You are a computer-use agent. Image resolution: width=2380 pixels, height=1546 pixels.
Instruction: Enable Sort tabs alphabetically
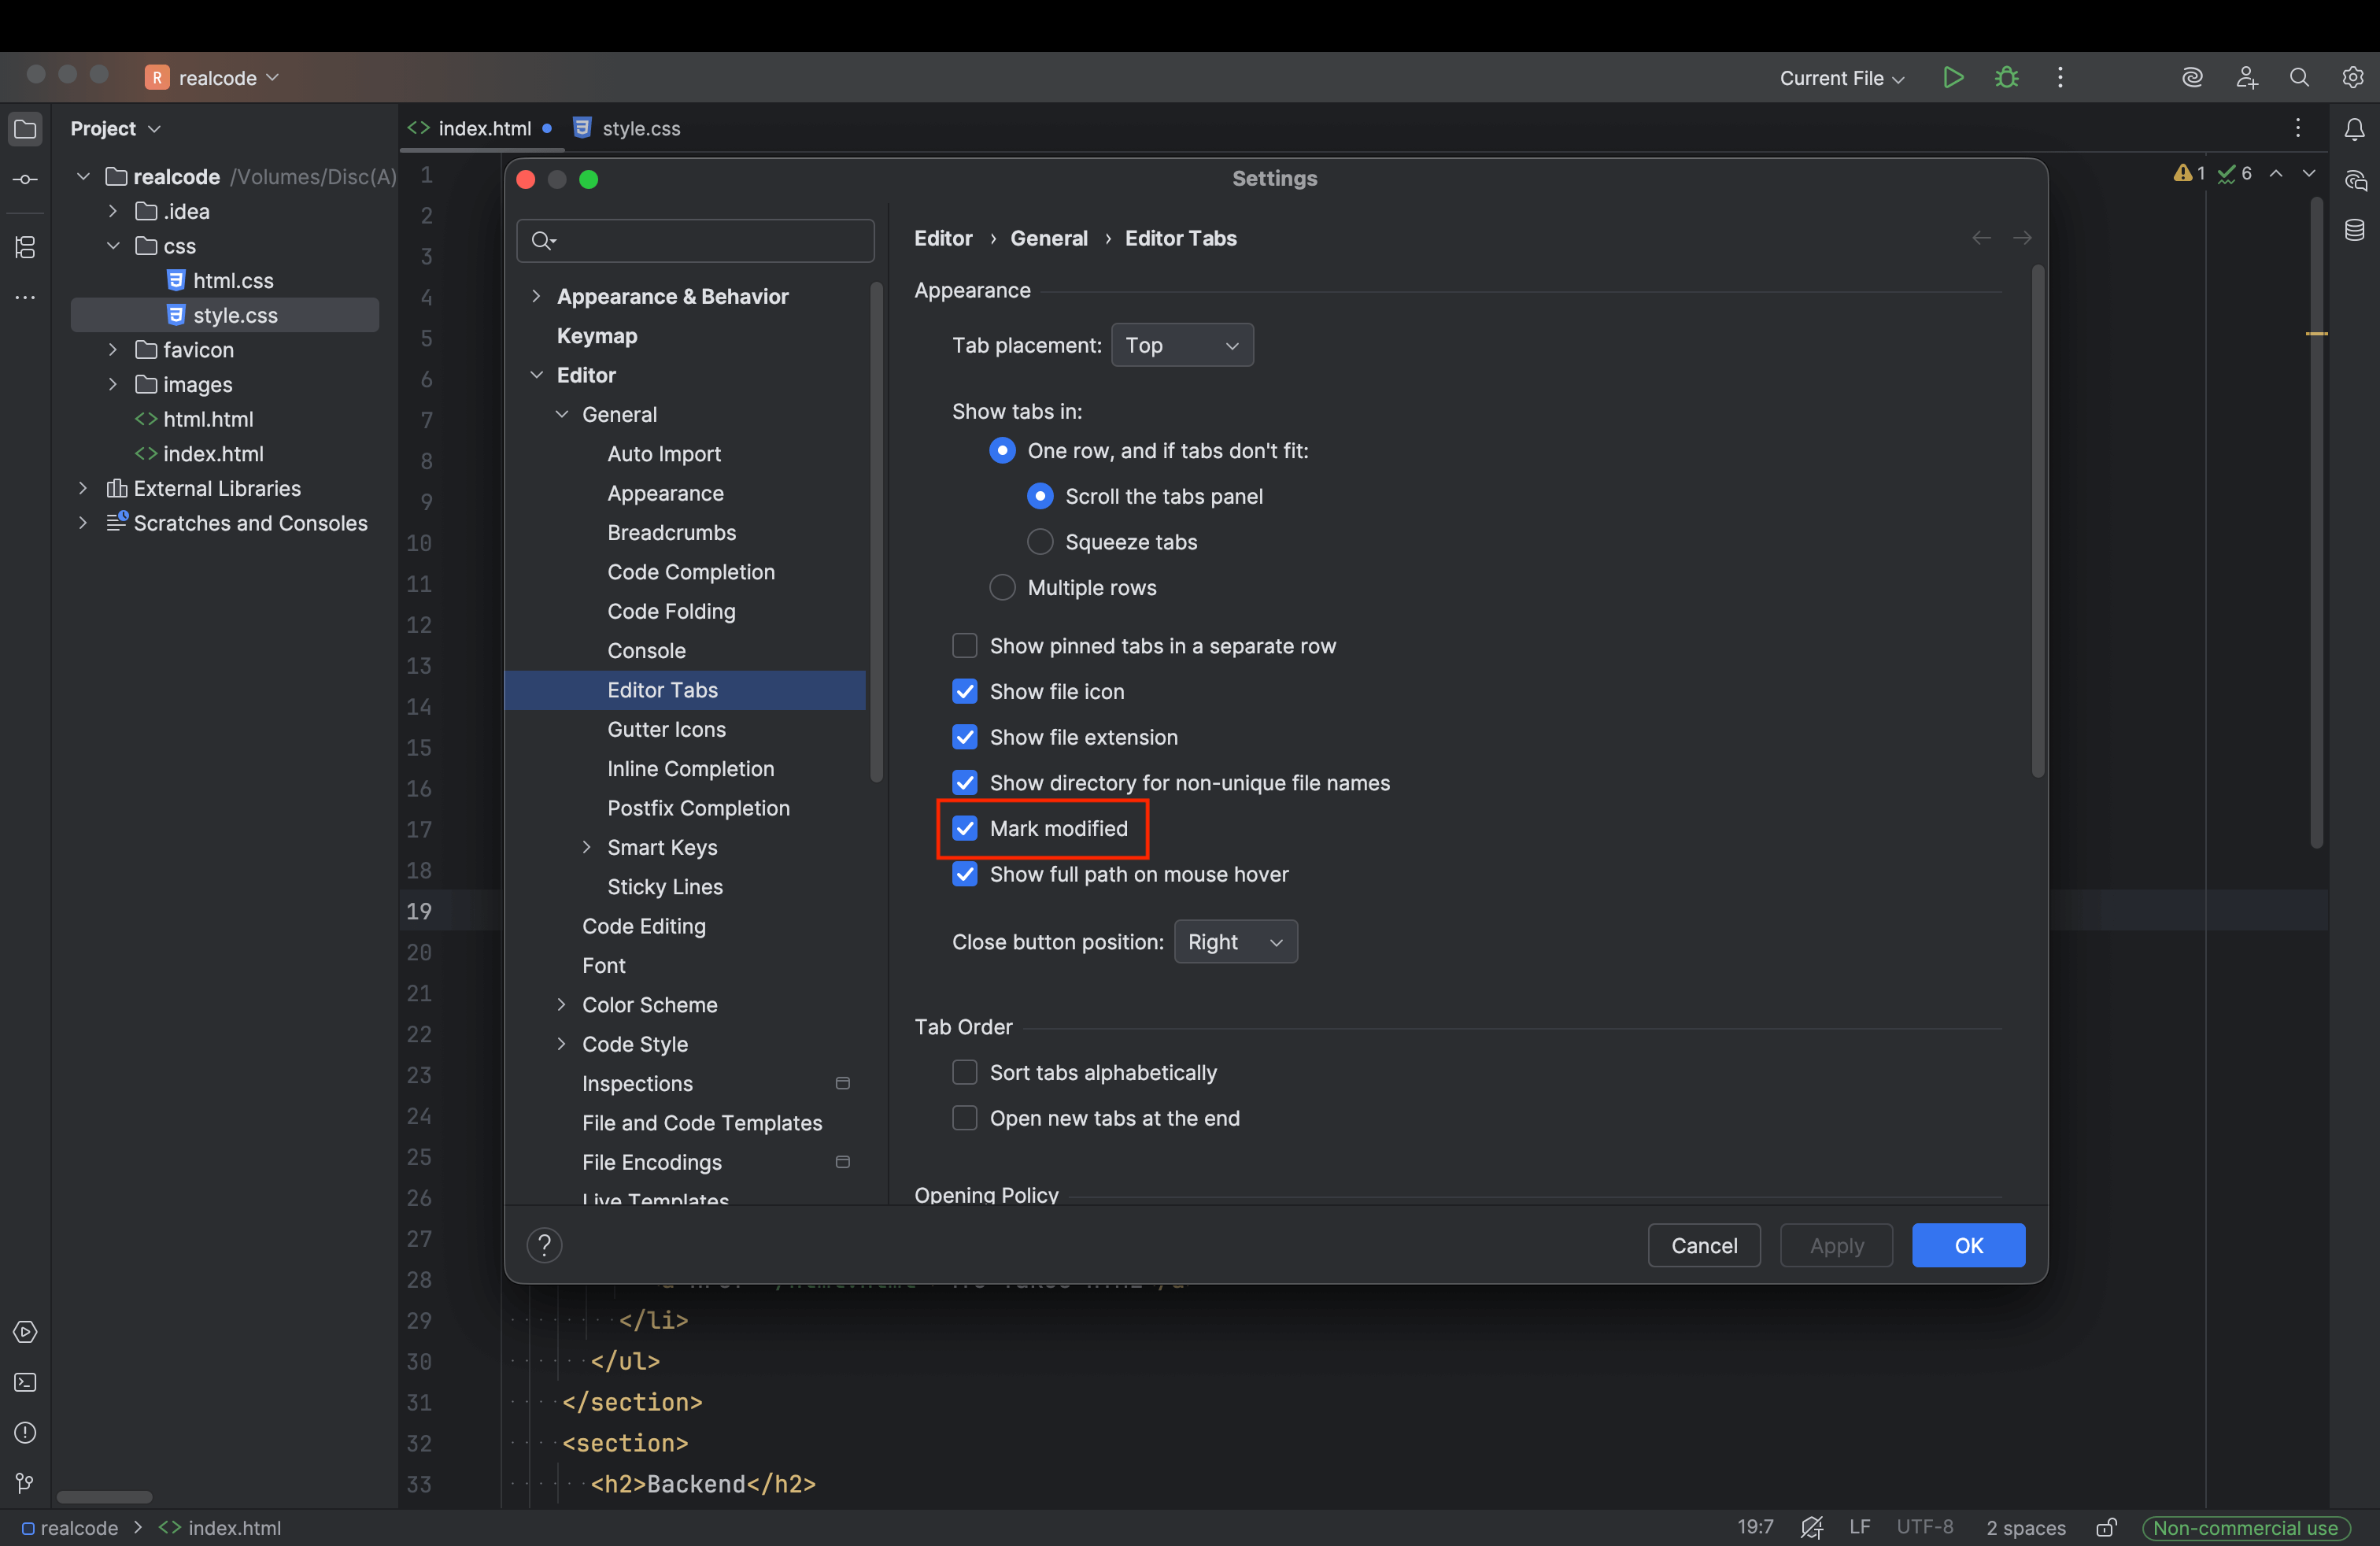coord(964,1072)
